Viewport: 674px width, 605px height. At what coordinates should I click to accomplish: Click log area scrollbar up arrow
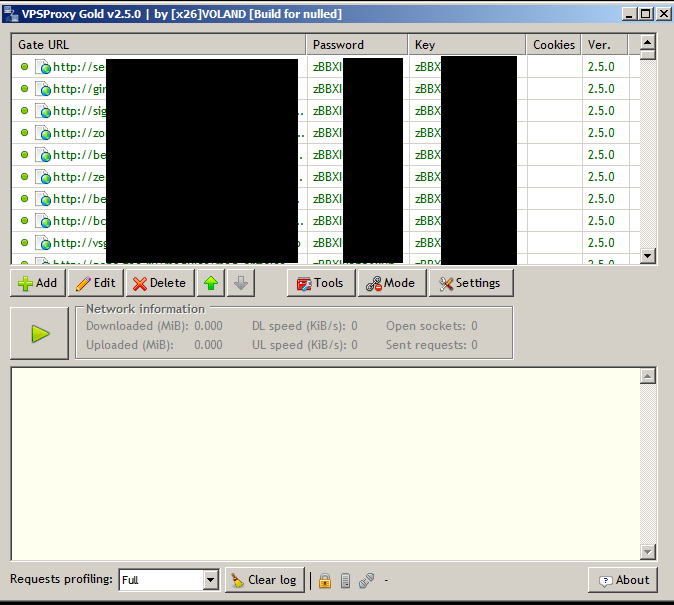(648, 376)
